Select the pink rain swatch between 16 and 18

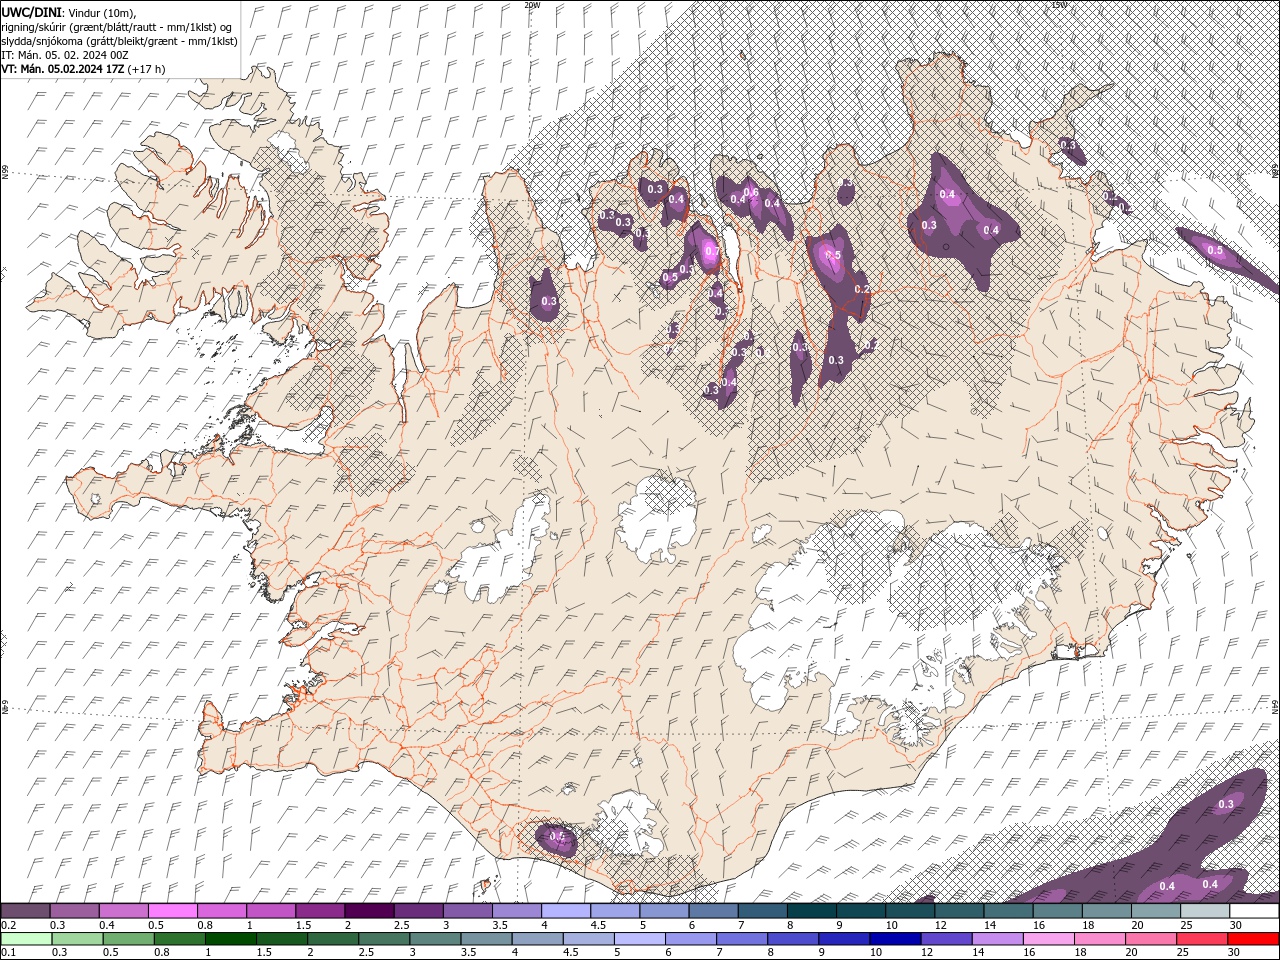point(1047,939)
